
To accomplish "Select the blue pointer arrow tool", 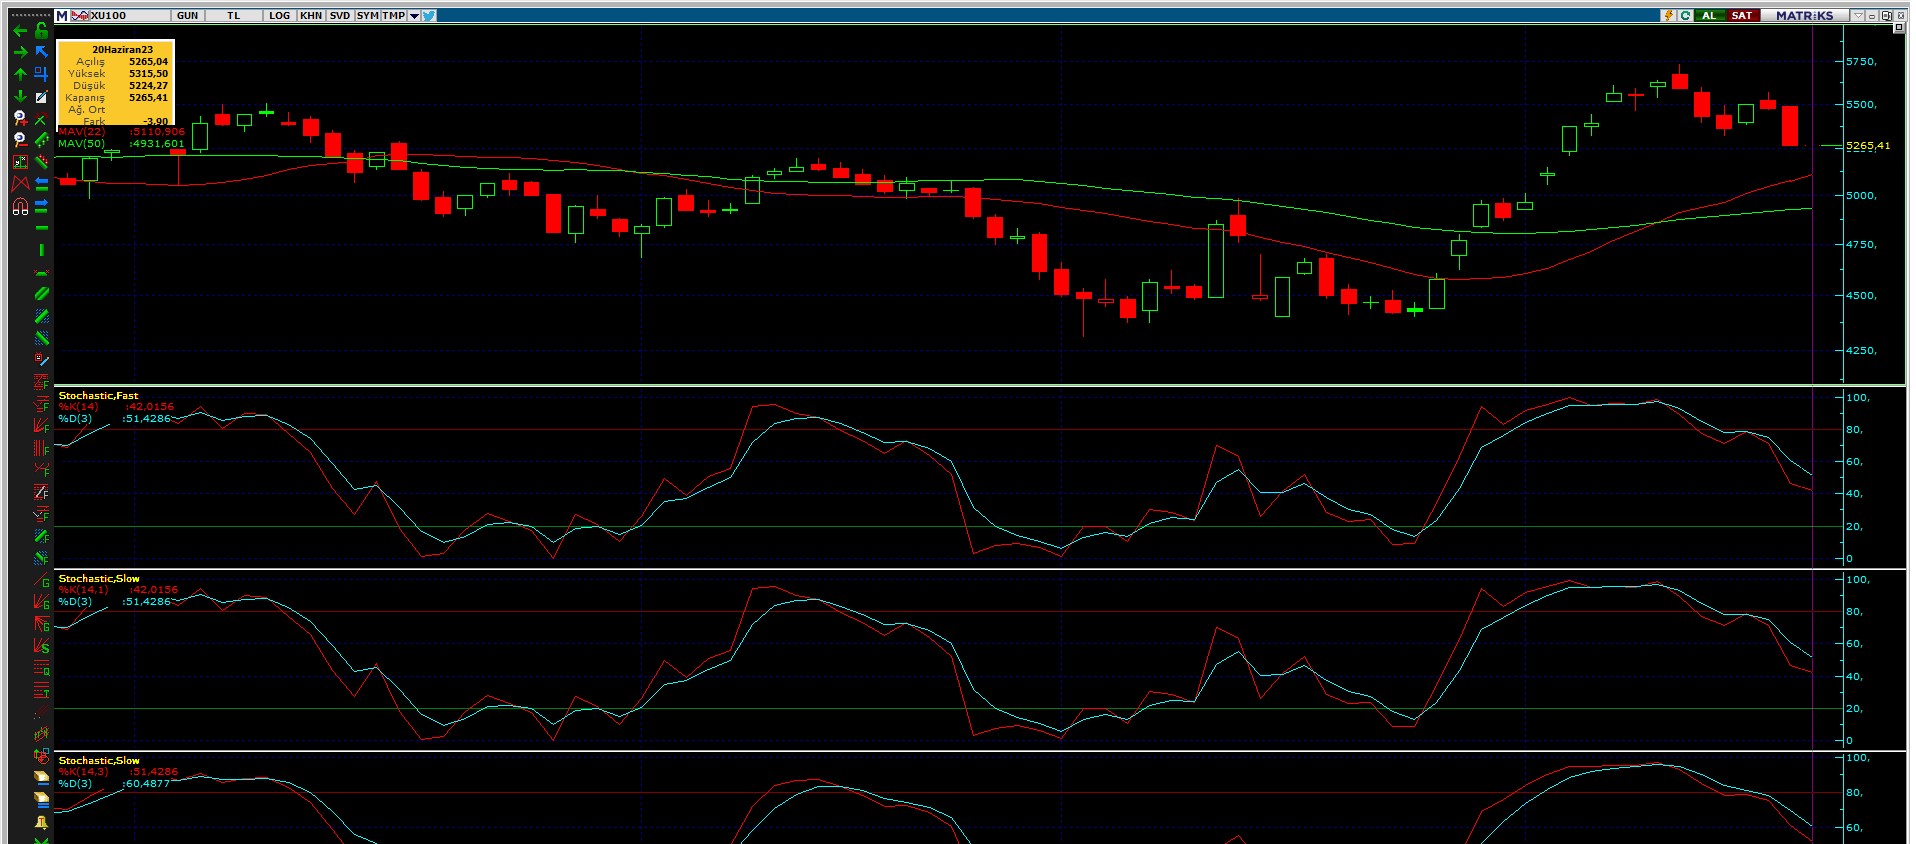I will (x=42, y=52).
